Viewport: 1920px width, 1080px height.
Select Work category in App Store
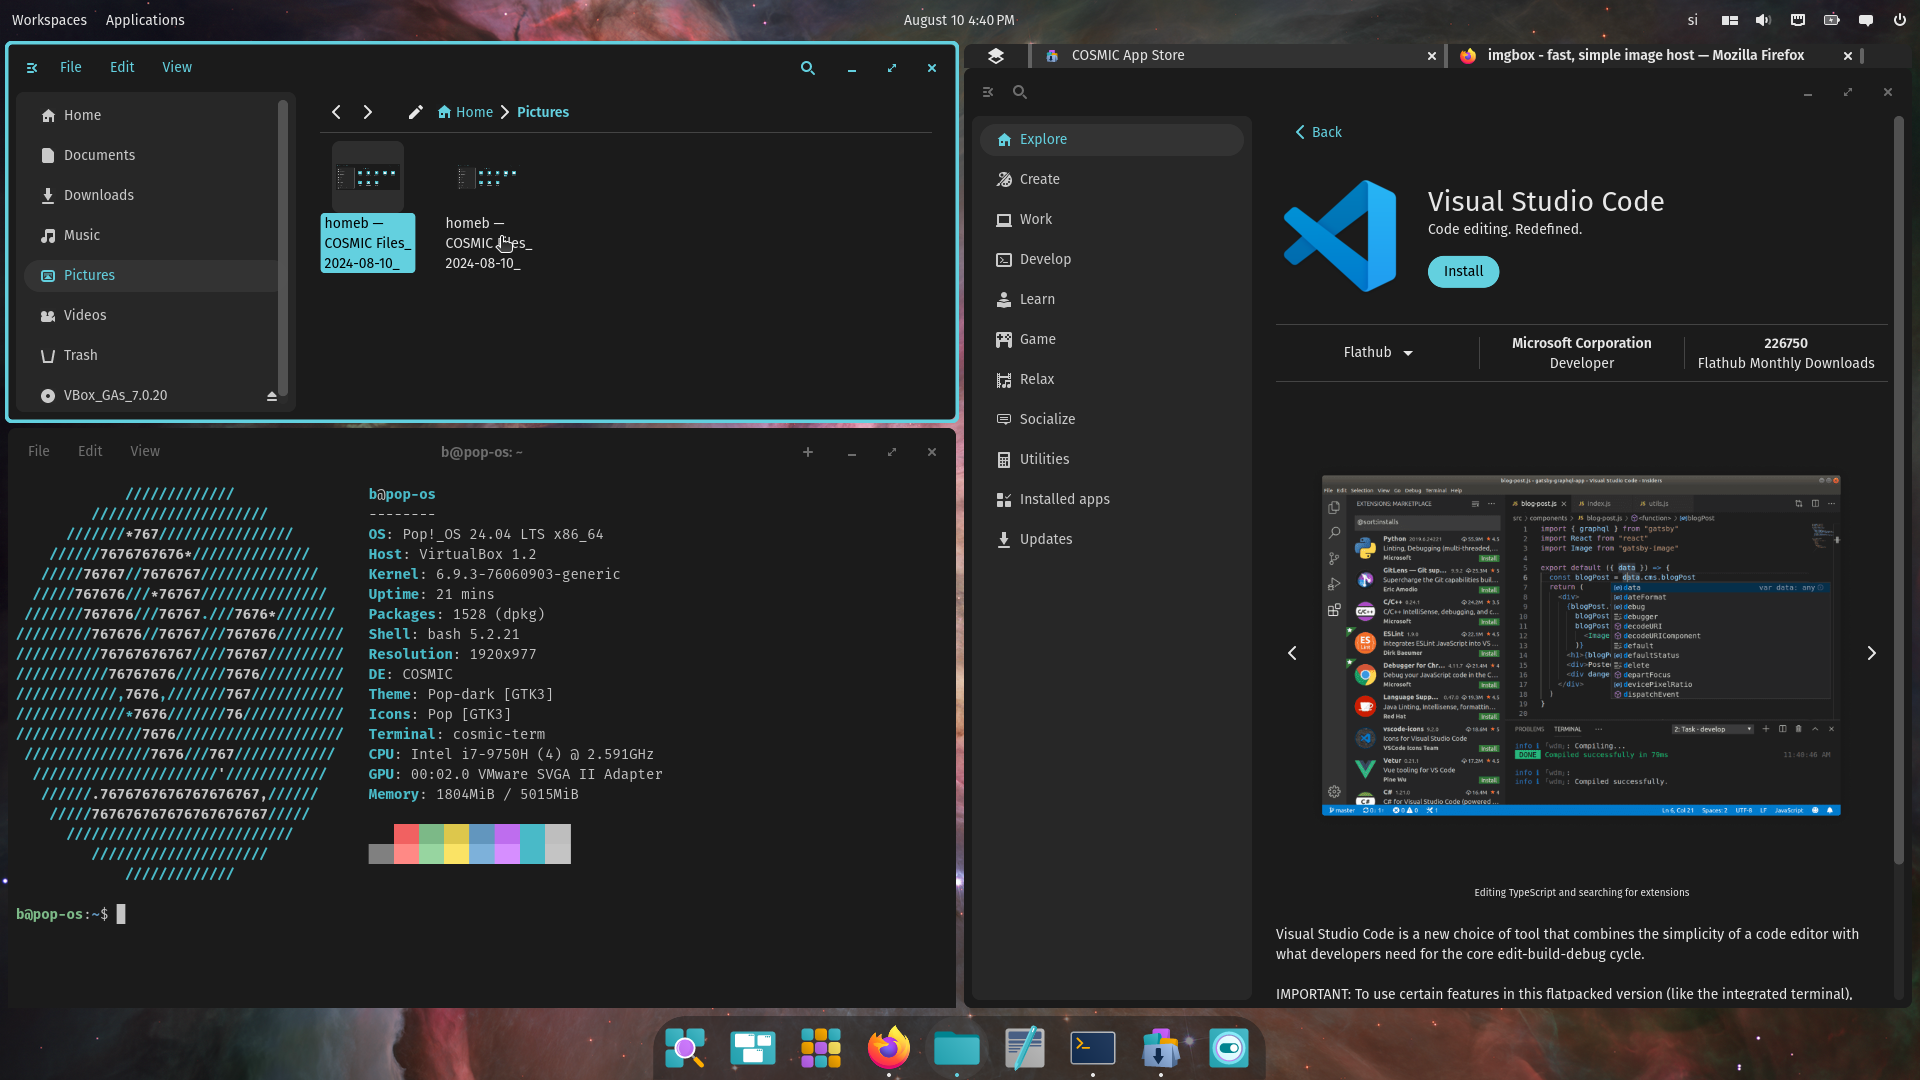[1112, 219]
